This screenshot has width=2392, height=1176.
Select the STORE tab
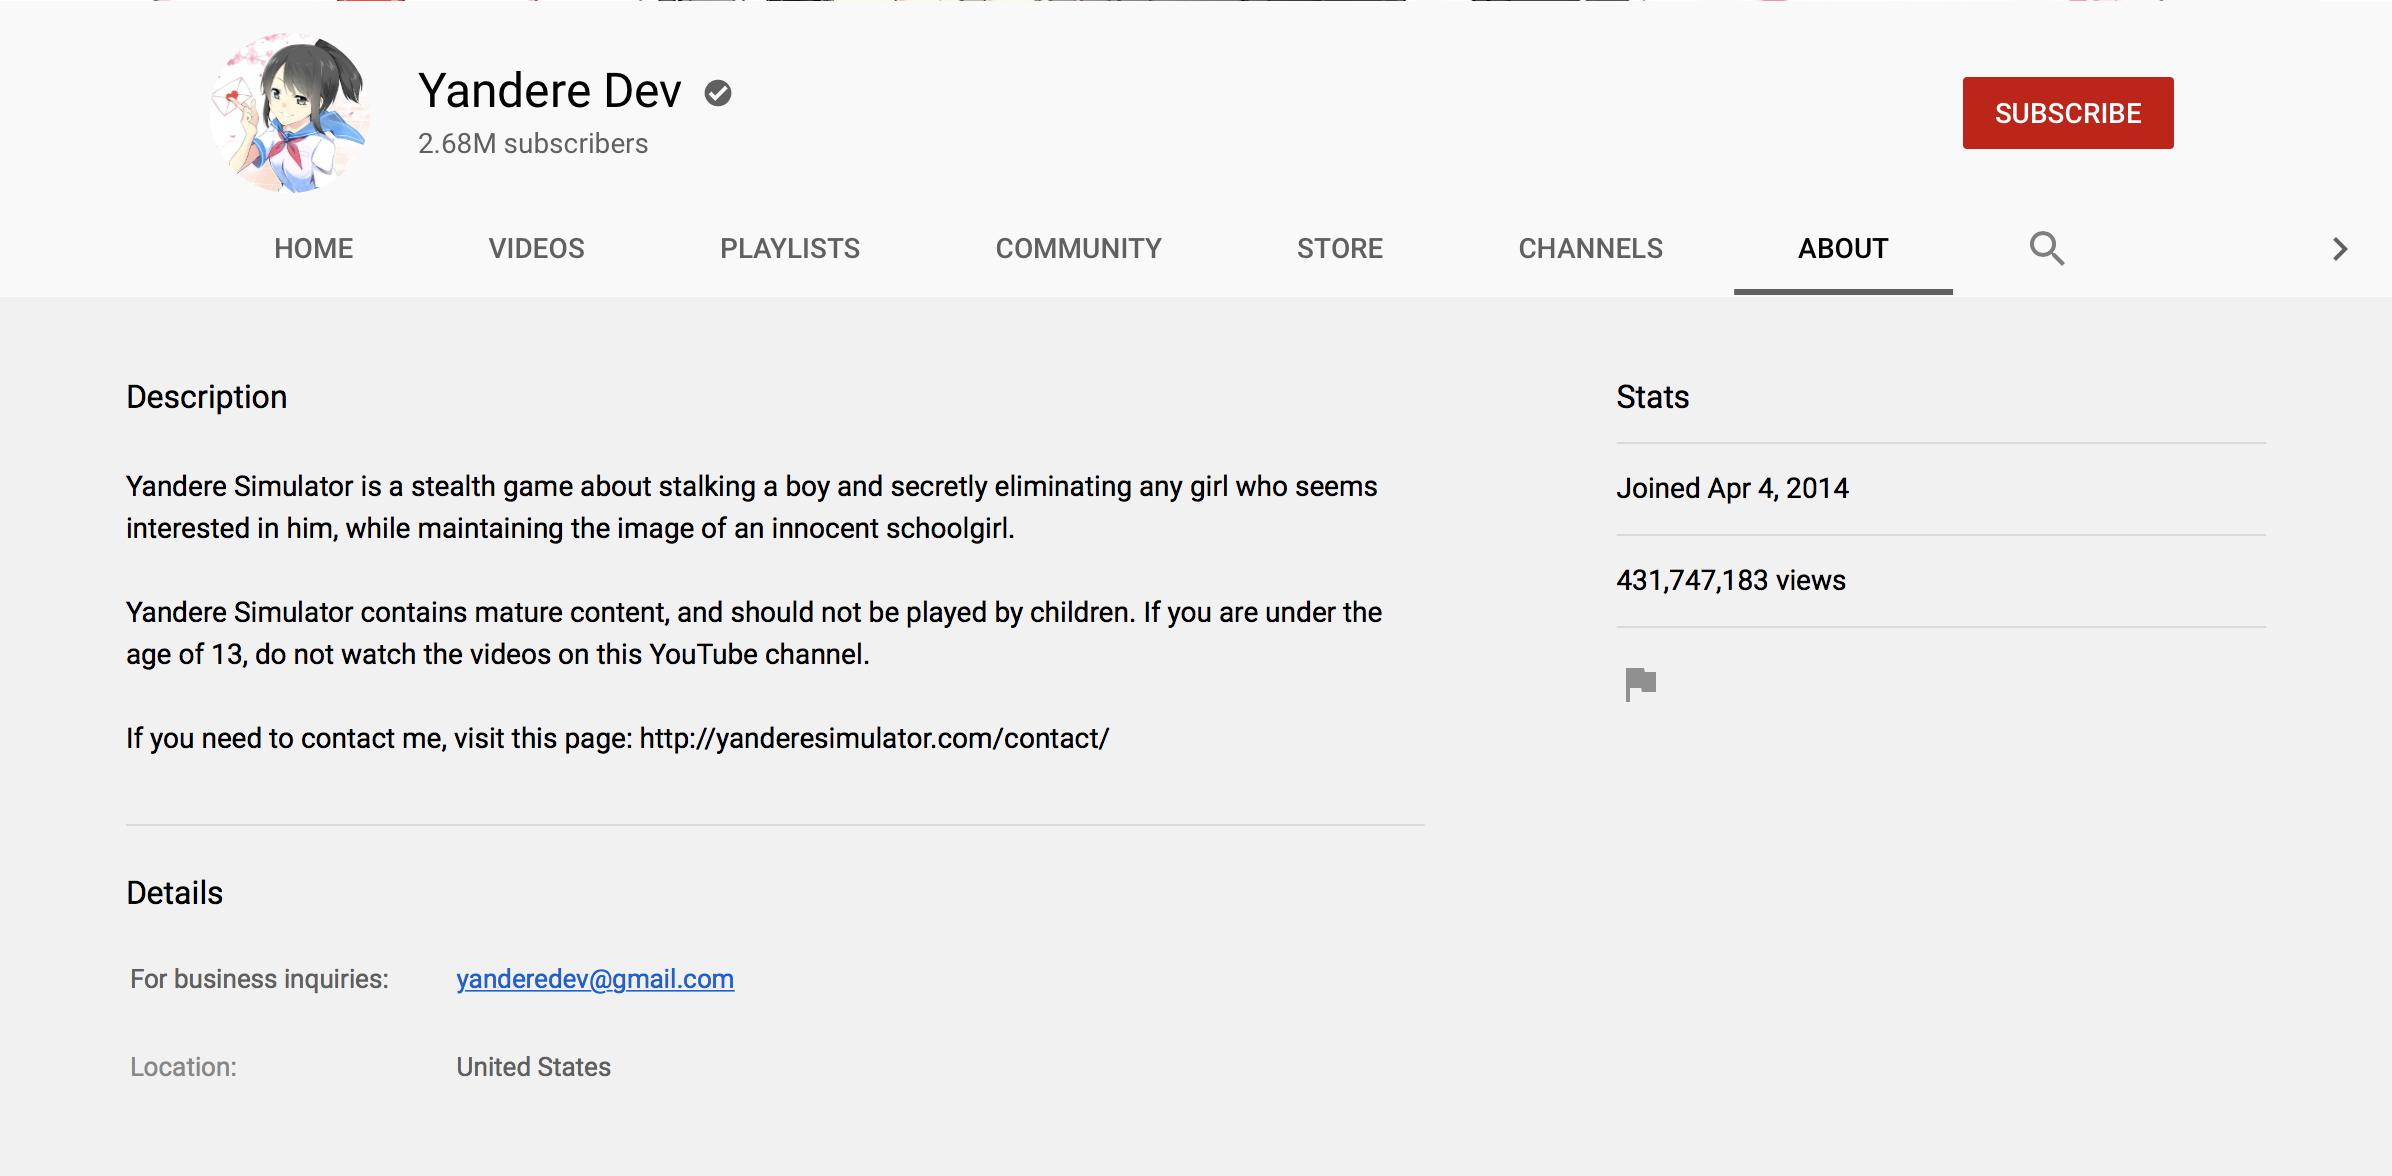pos(1339,249)
